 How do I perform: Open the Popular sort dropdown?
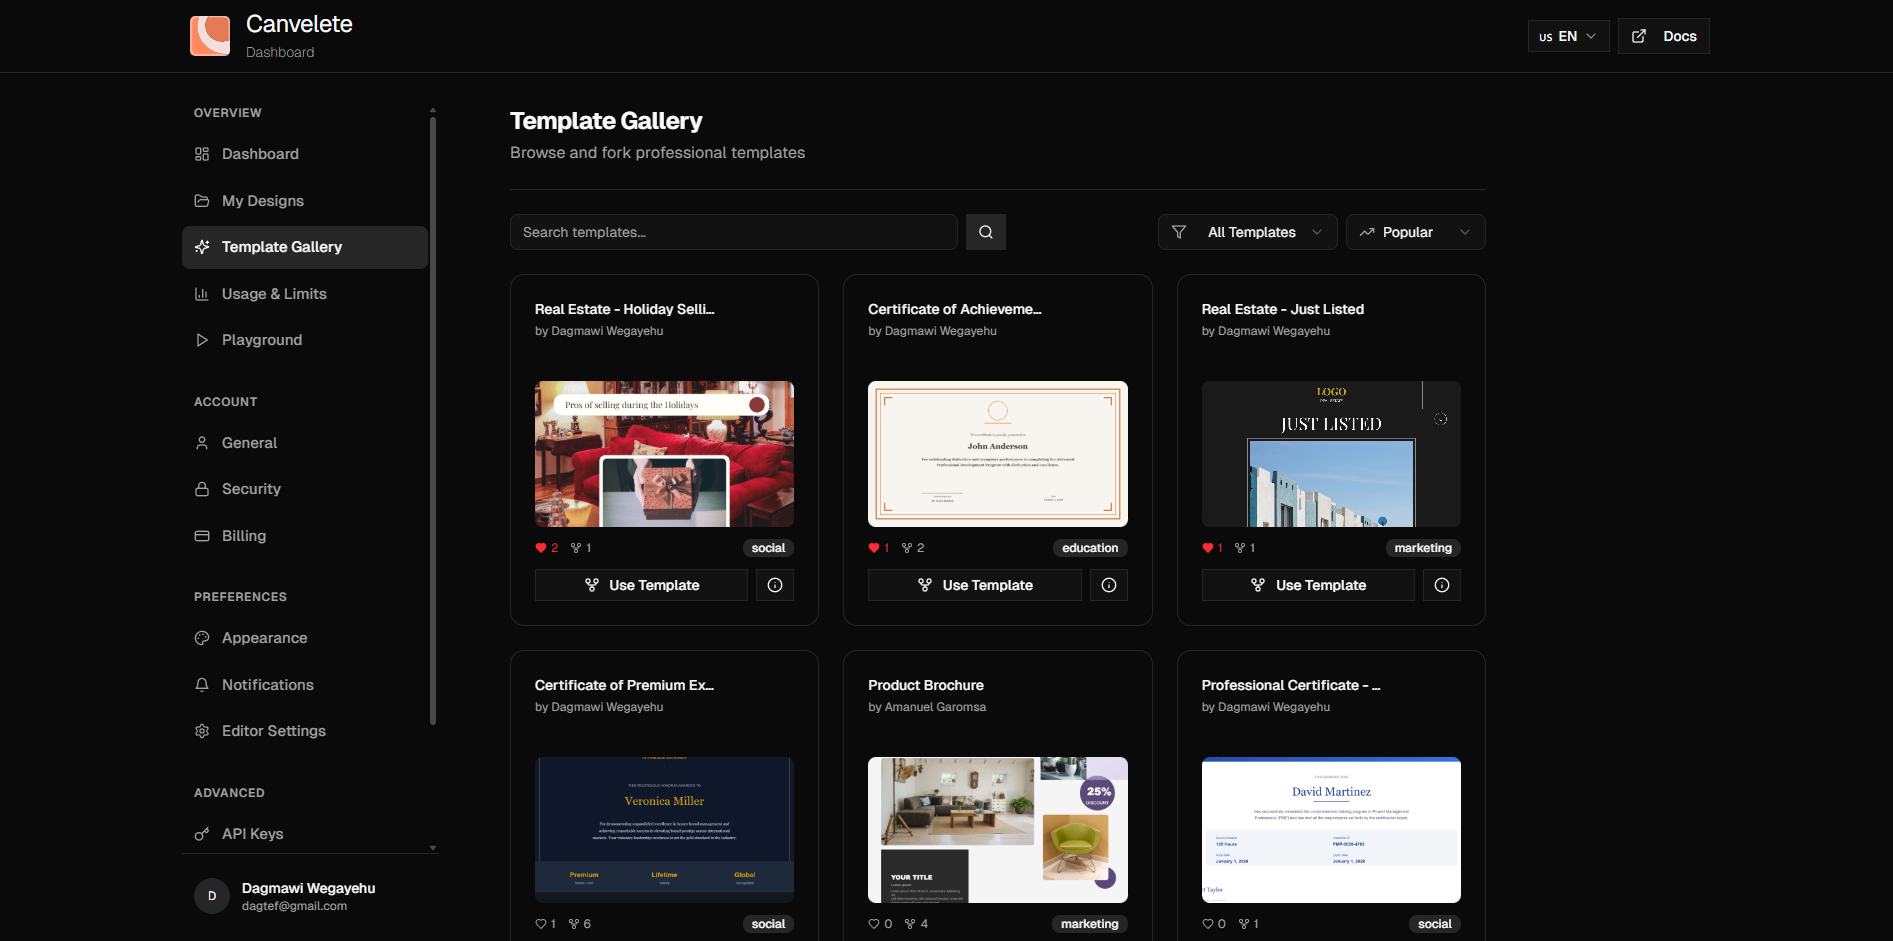pyautogui.click(x=1415, y=231)
